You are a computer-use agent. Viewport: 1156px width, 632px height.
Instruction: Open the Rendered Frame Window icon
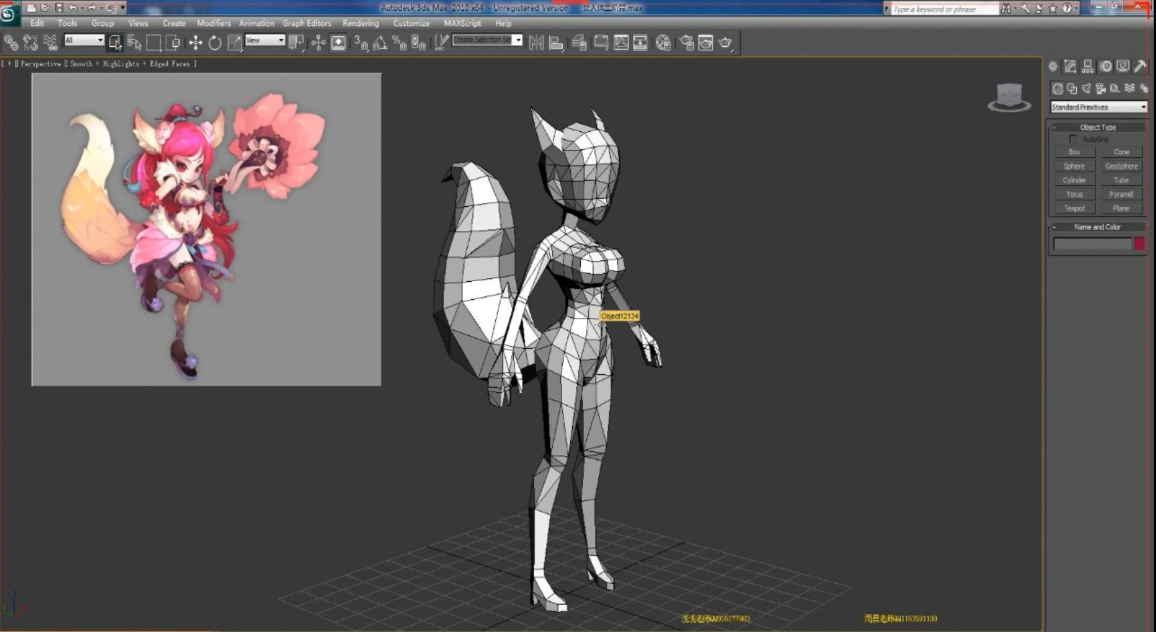[706, 42]
